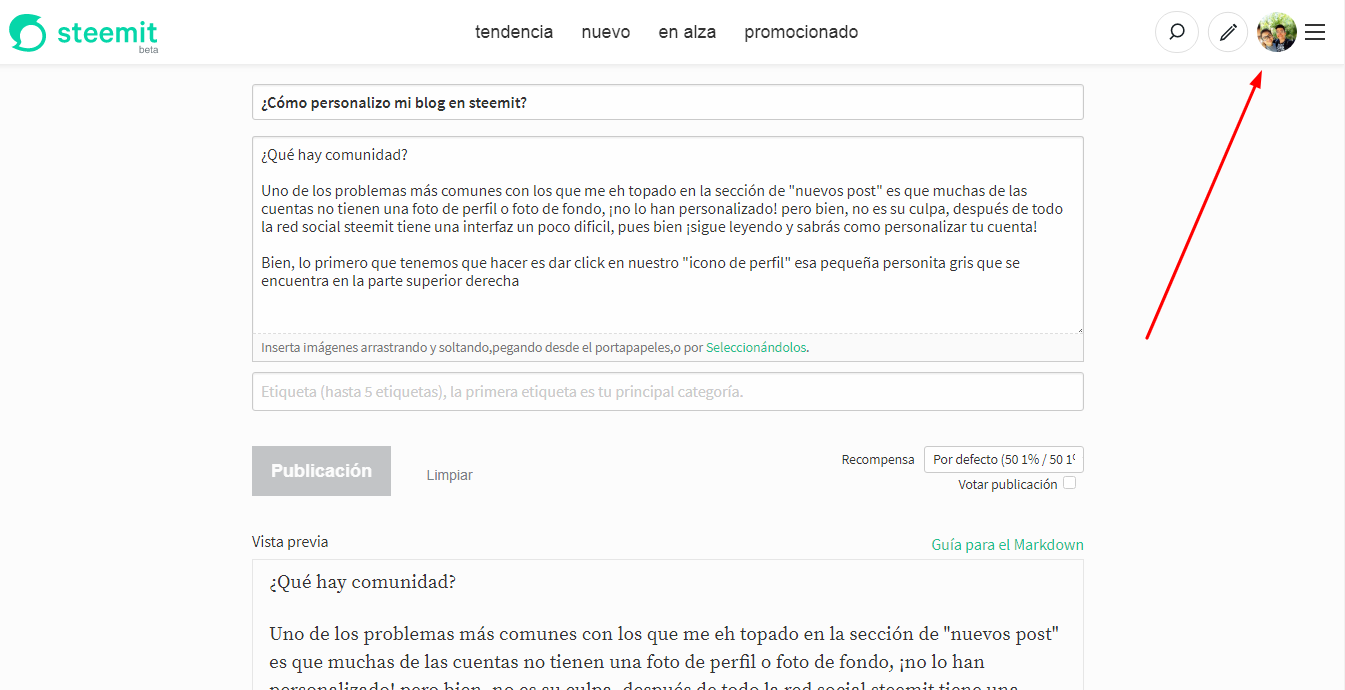The image size is (1345, 690).
Task: Click Limpiar to clear the draft
Action: pyautogui.click(x=449, y=474)
